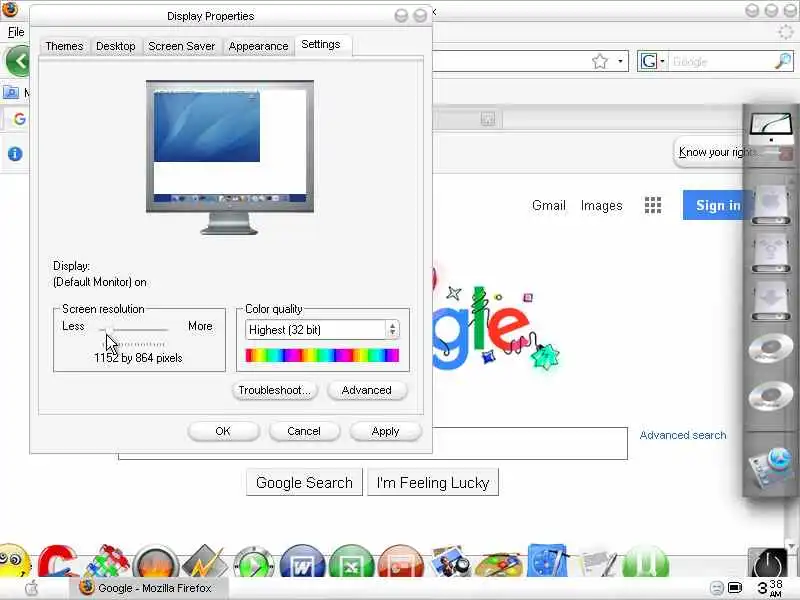Switch to the Appearance tab
The height and width of the screenshot is (600, 800).
tap(258, 46)
